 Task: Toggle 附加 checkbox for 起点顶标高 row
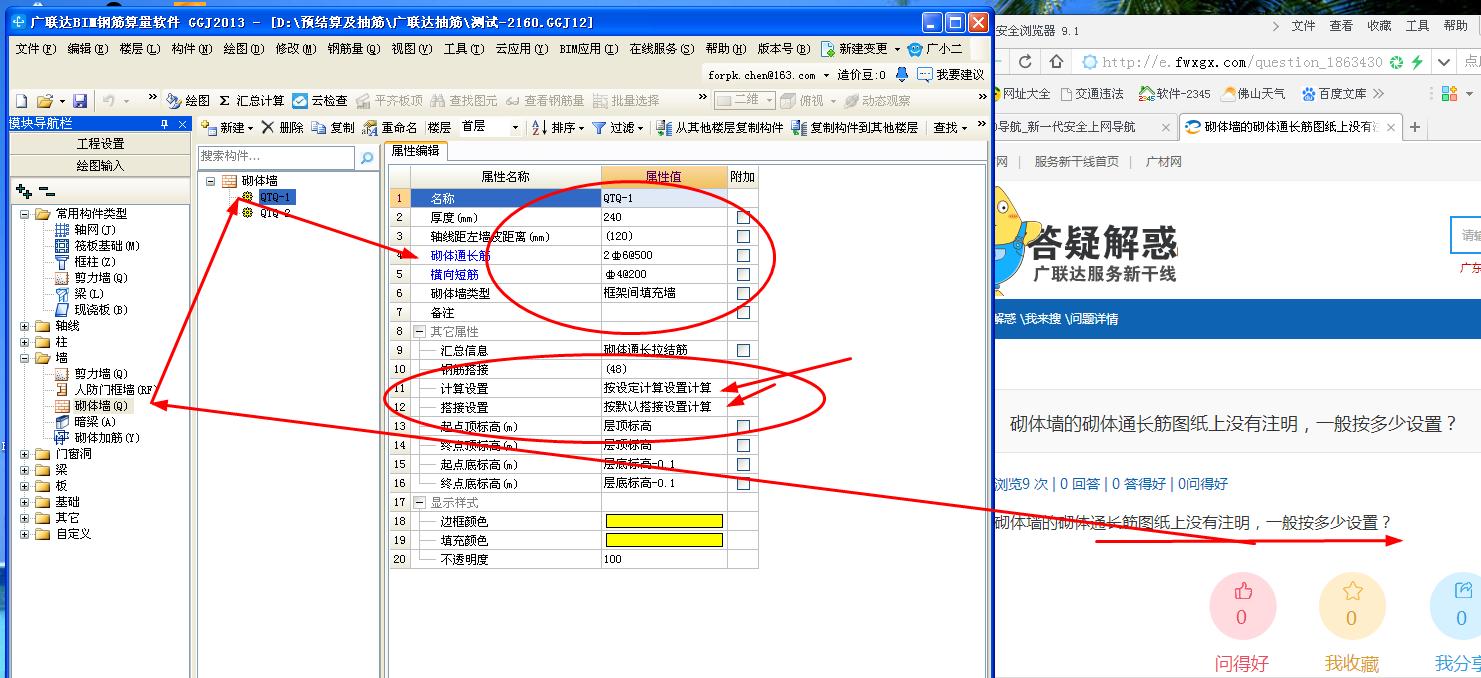click(x=743, y=426)
